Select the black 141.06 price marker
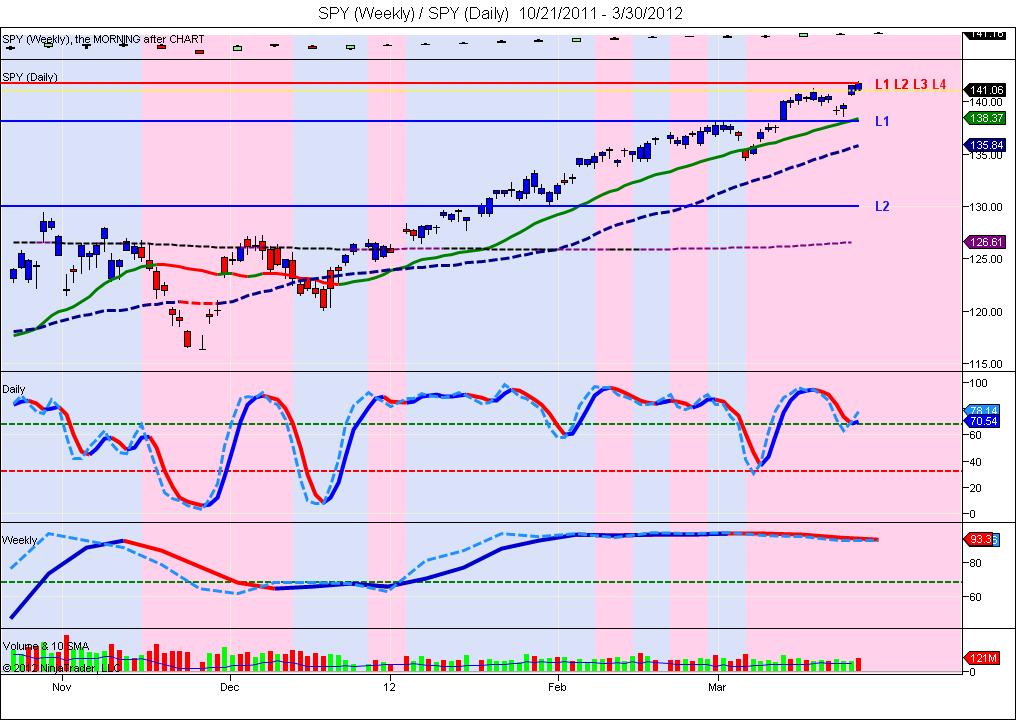Screen dimensions: 1016x720 pos(987,90)
